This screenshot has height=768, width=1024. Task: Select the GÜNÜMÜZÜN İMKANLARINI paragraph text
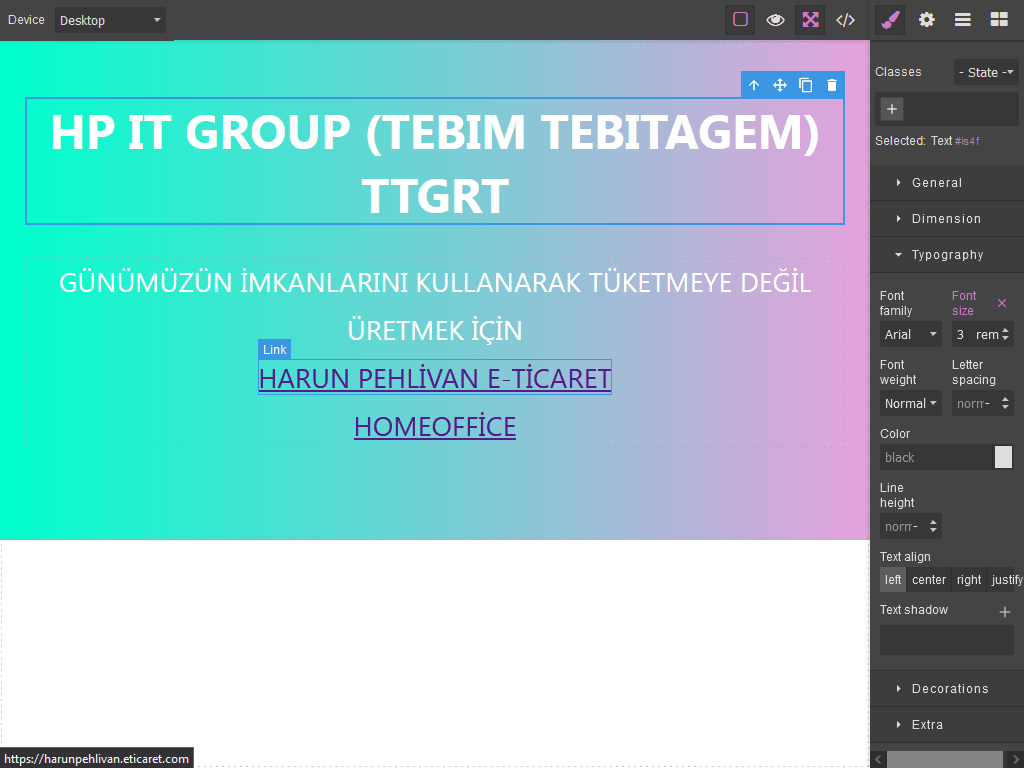(x=435, y=306)
